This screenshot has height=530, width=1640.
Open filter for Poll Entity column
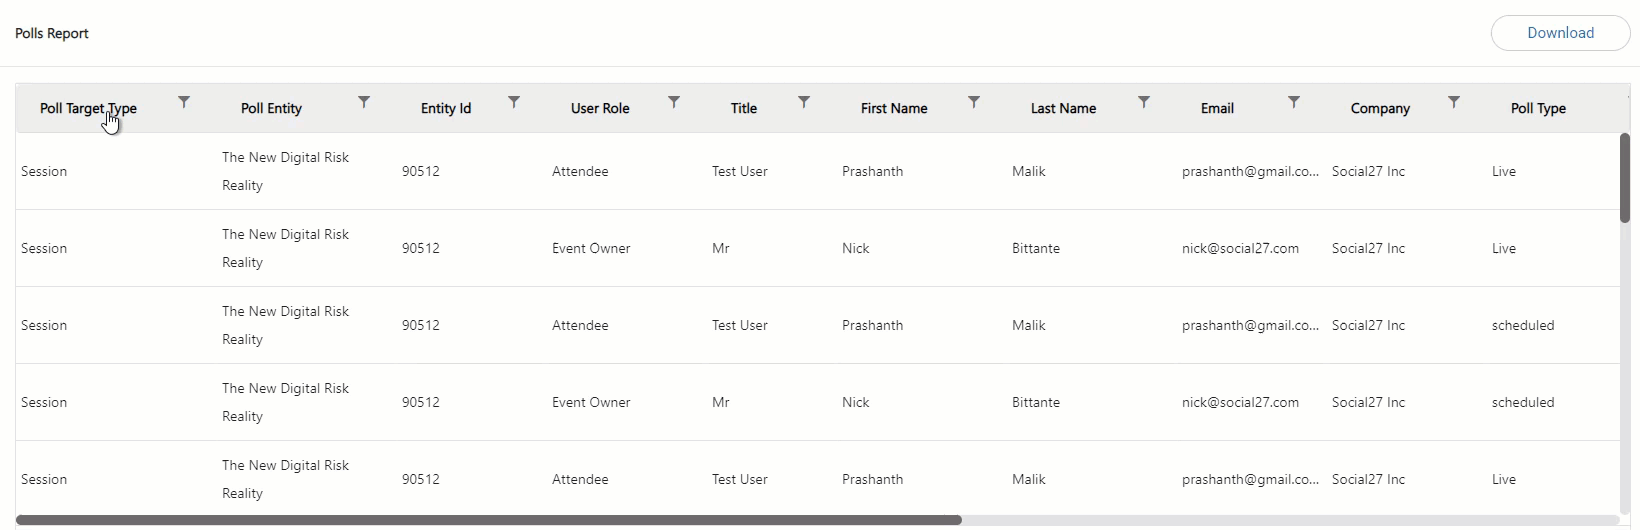point(364,102)
